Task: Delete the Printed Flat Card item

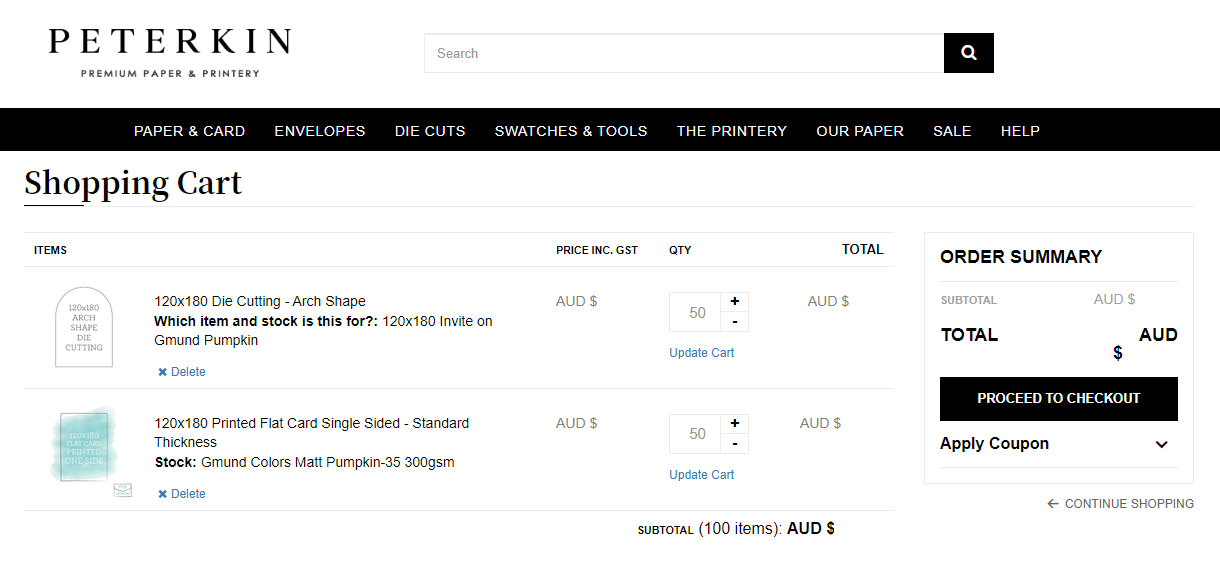Action: click(x=182, y=494)
